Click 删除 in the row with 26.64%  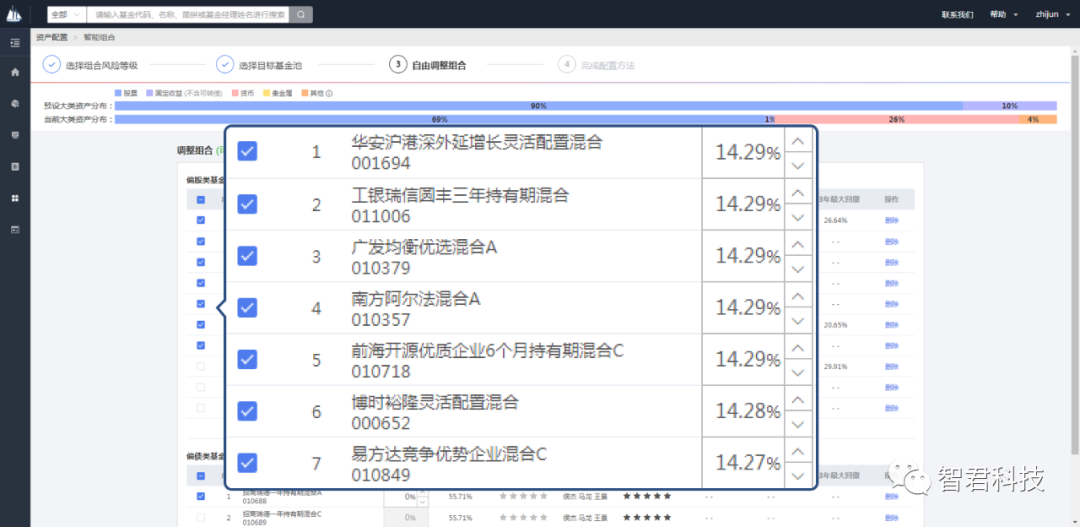click(x=891, y=220)
